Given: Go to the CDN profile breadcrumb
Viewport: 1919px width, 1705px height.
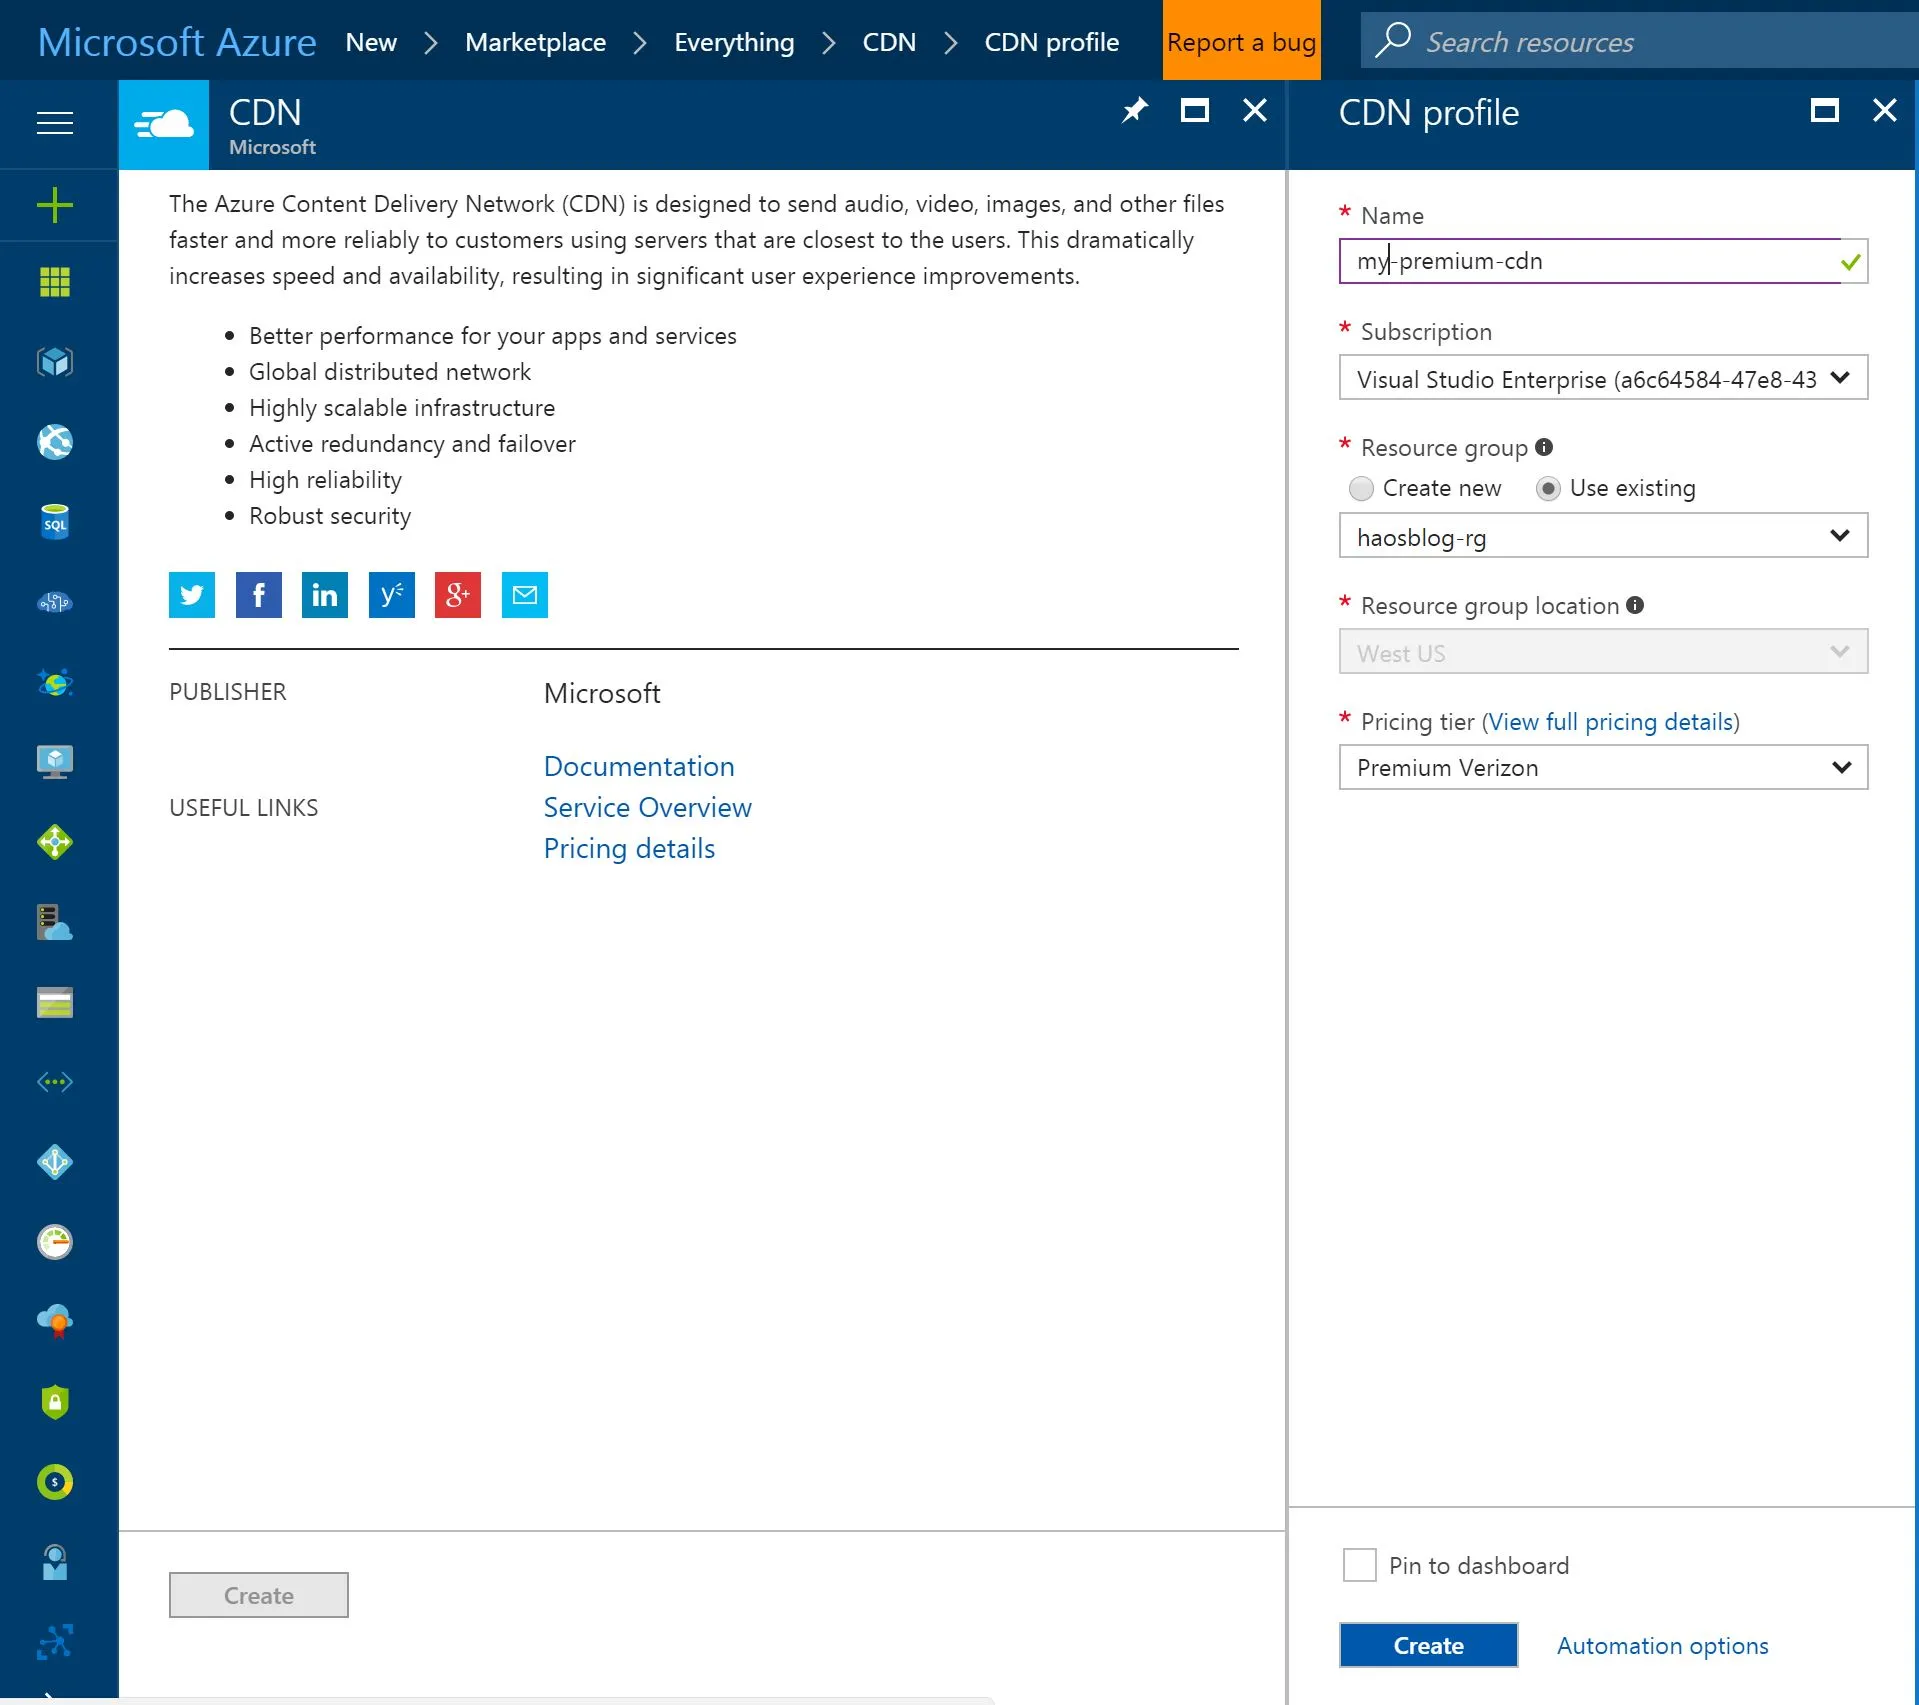Looking at the screenshot, I should click(x=1051, y=42).
